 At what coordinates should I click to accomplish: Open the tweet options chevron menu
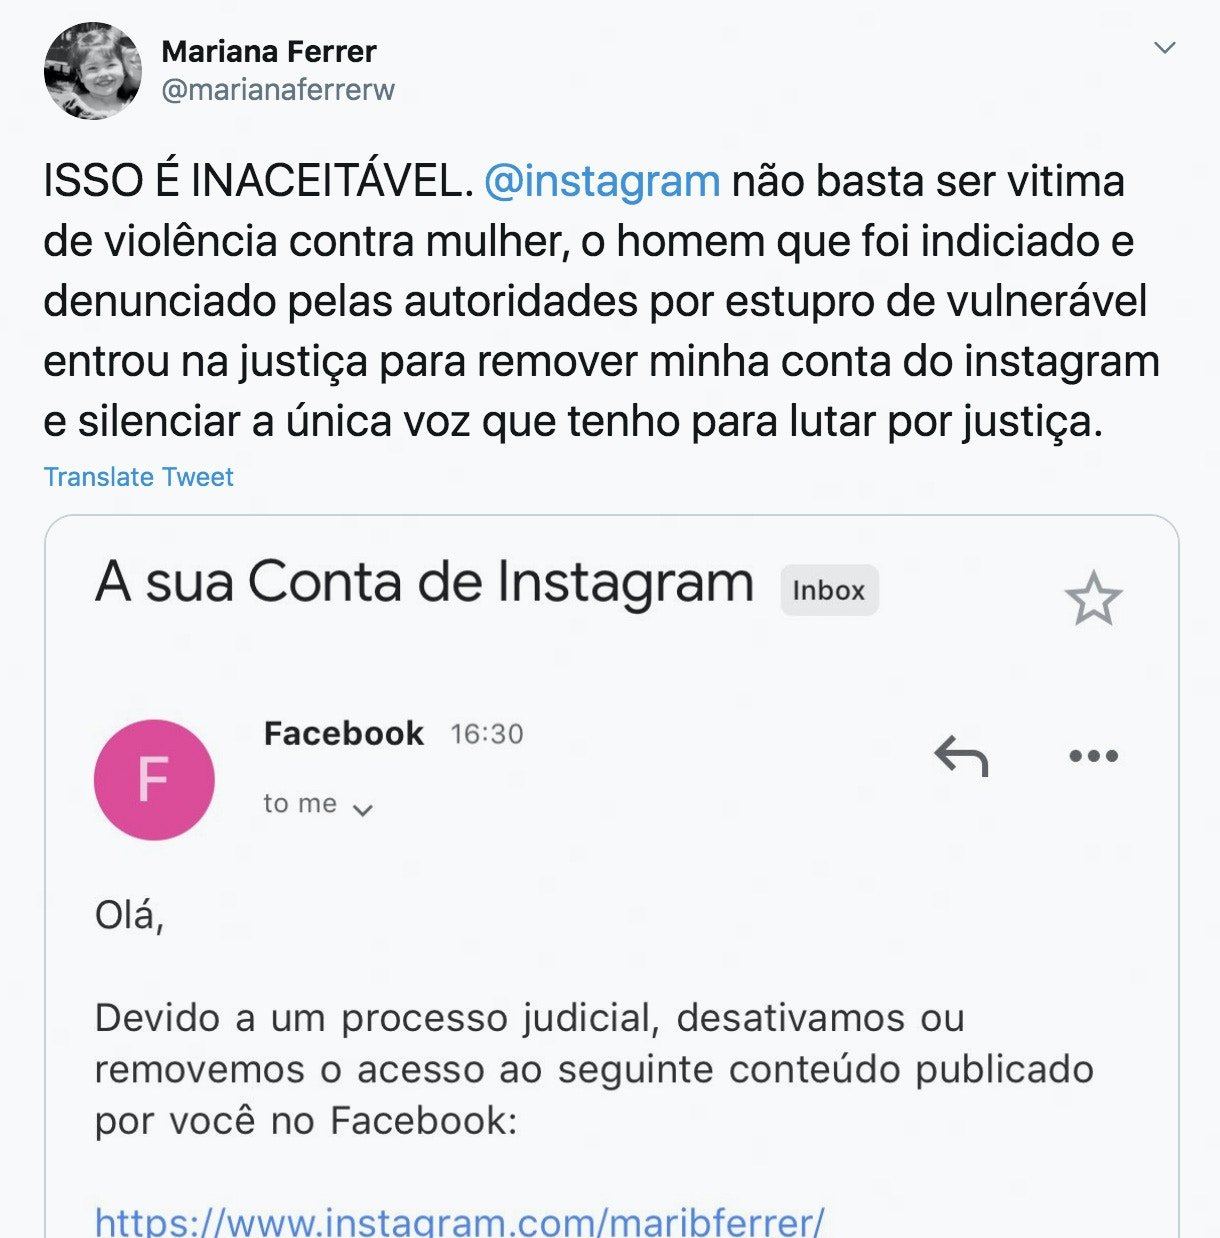(x=1164, y=47)
